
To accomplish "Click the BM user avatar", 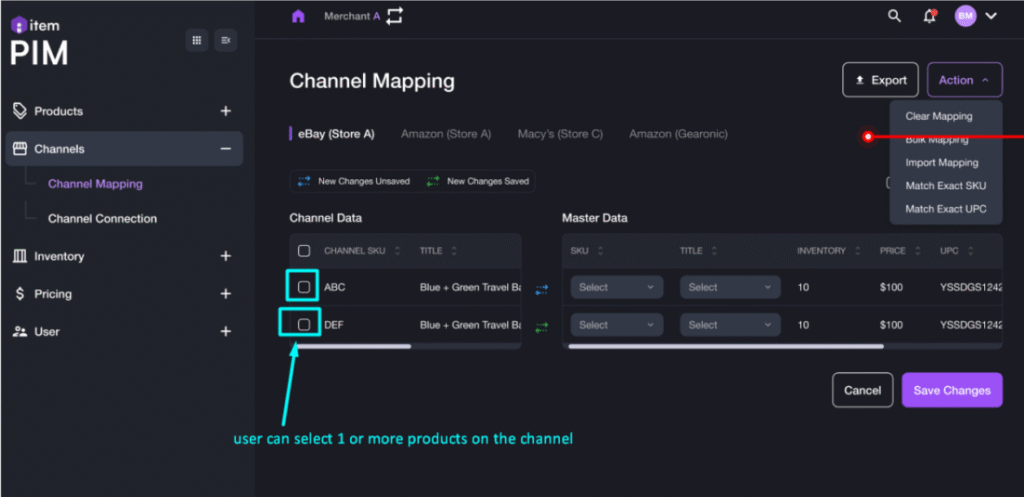I will click(965, 16).
